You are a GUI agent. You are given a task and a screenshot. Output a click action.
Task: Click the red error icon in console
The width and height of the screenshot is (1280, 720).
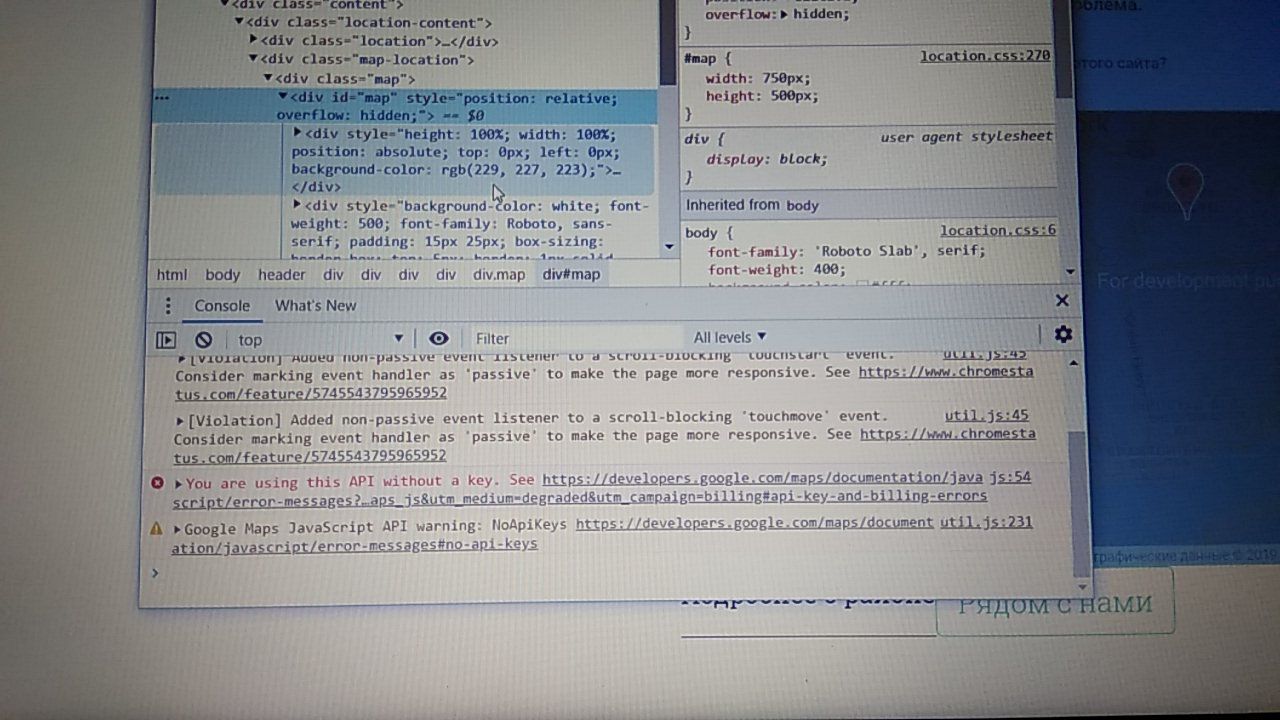click(x=157, y=482)
